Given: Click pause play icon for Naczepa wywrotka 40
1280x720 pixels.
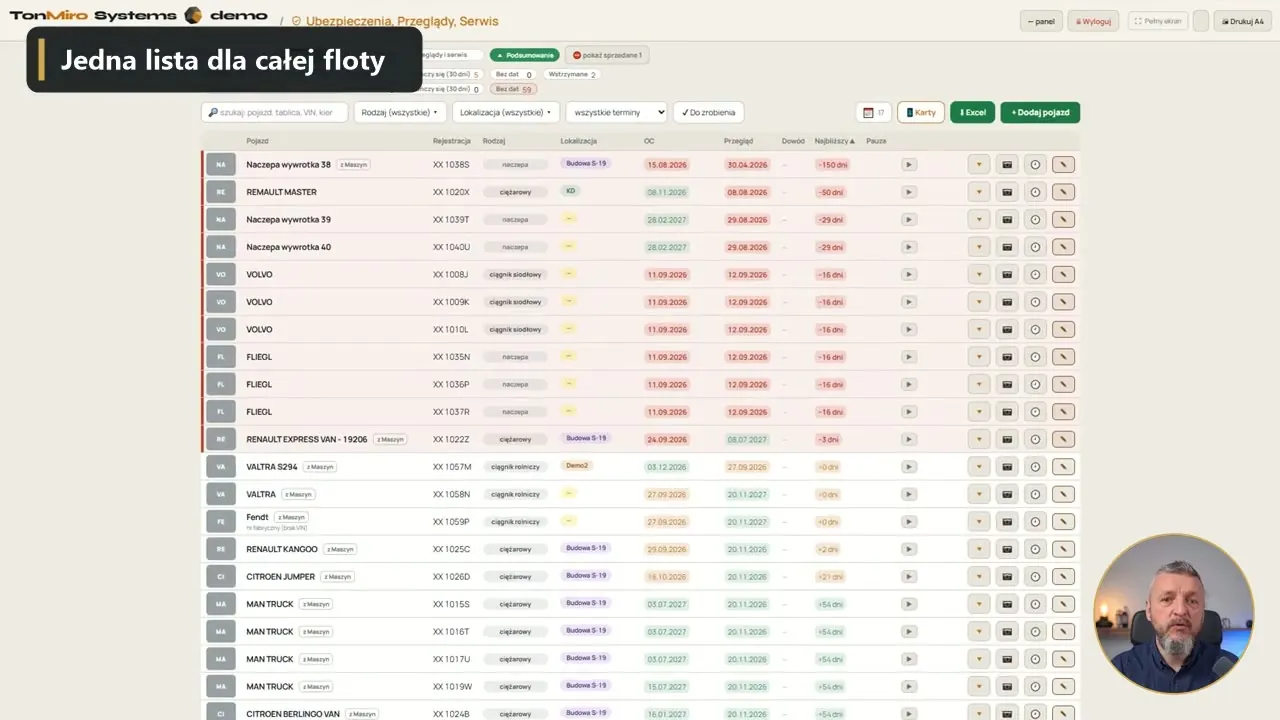Looking at the screenshot, I should tap(908, 247).
